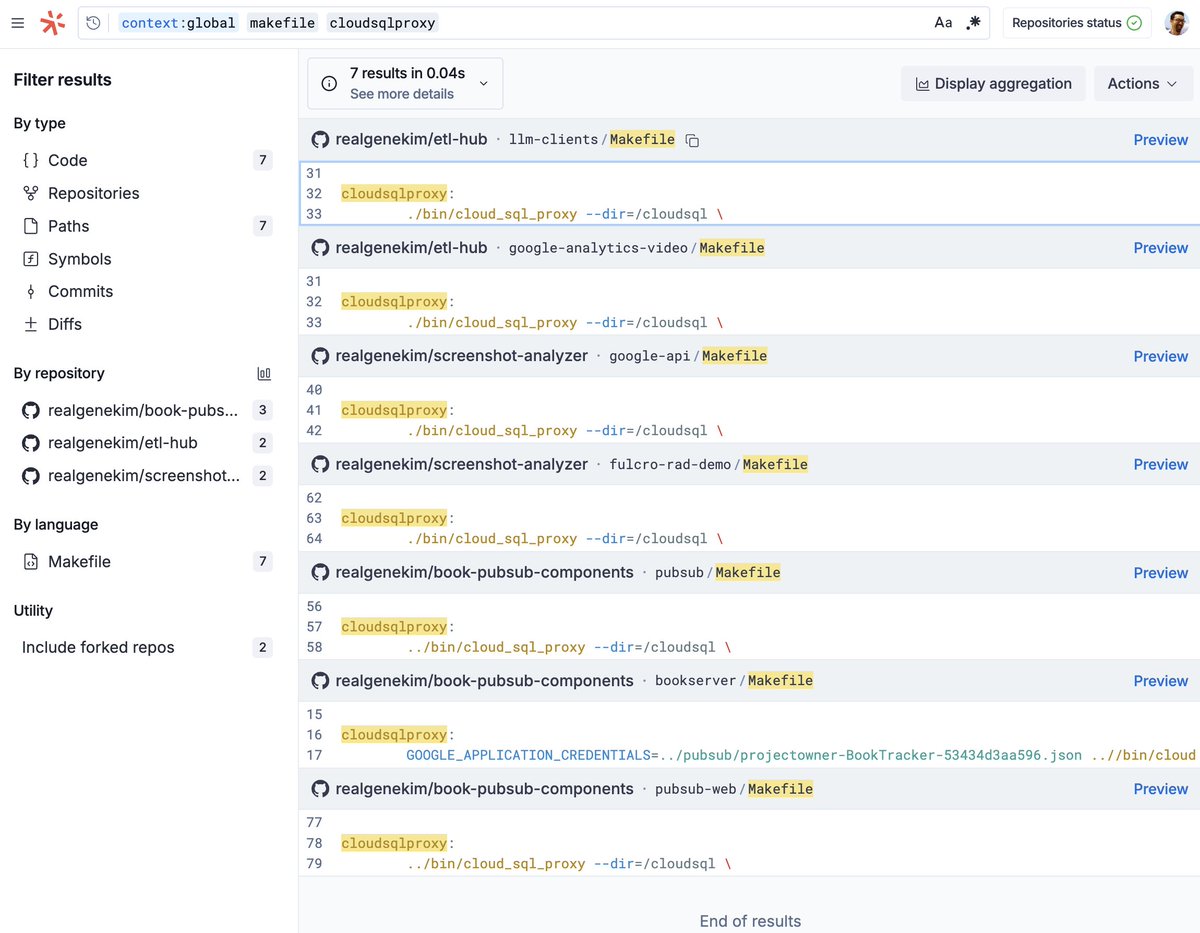Screen dimensions: 1200x933
Task: Open realgenekim/screenshot-analyzer link in google-api result
Action: point(462,355)
